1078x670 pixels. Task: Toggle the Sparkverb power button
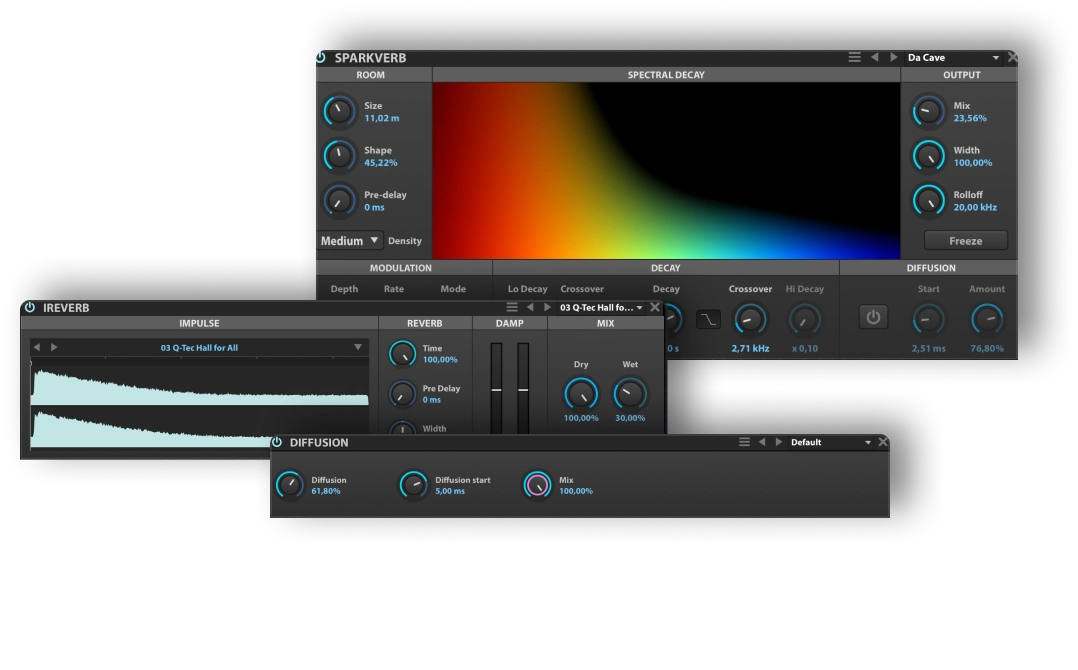click(321, 58)
